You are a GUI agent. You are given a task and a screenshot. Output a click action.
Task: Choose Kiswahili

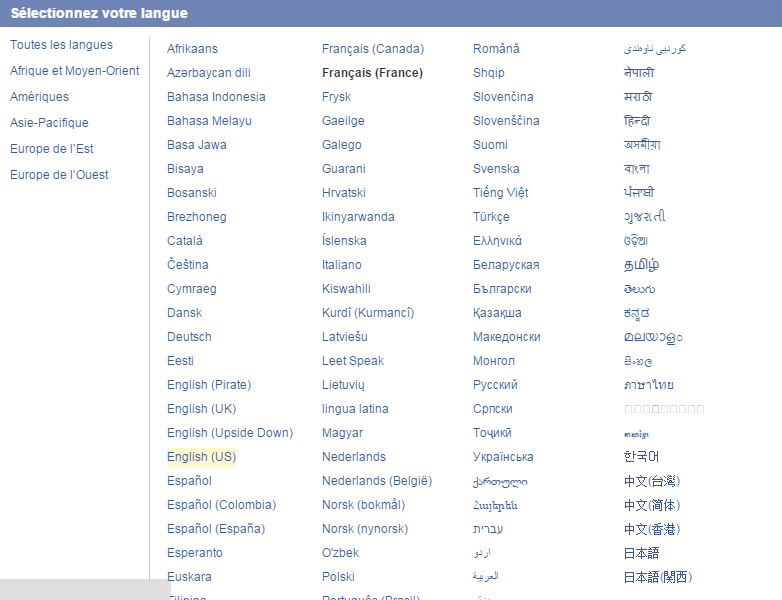click(x=347, y=289)
